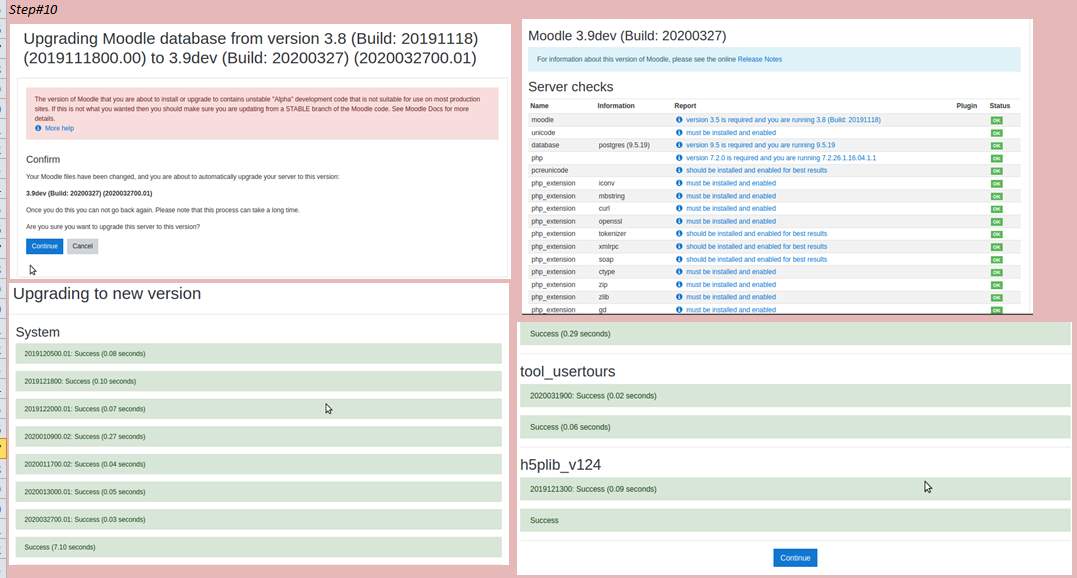Open pcreunicode's 'should be installed' report link

click(x=756, y=170)
